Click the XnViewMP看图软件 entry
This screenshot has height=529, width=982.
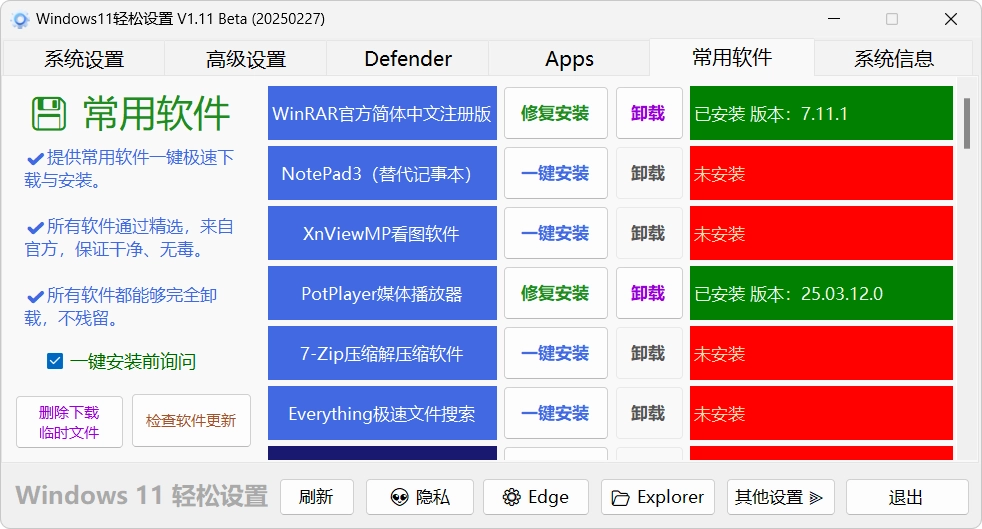click(382, 234)
